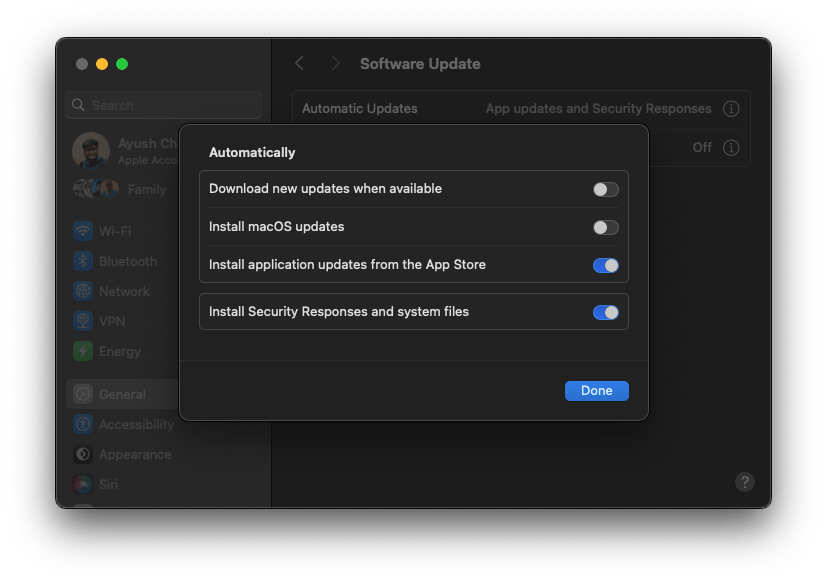Disable Install application updates from App Store
This screenshot has width=827, height=582.
(x=605, y=265)
